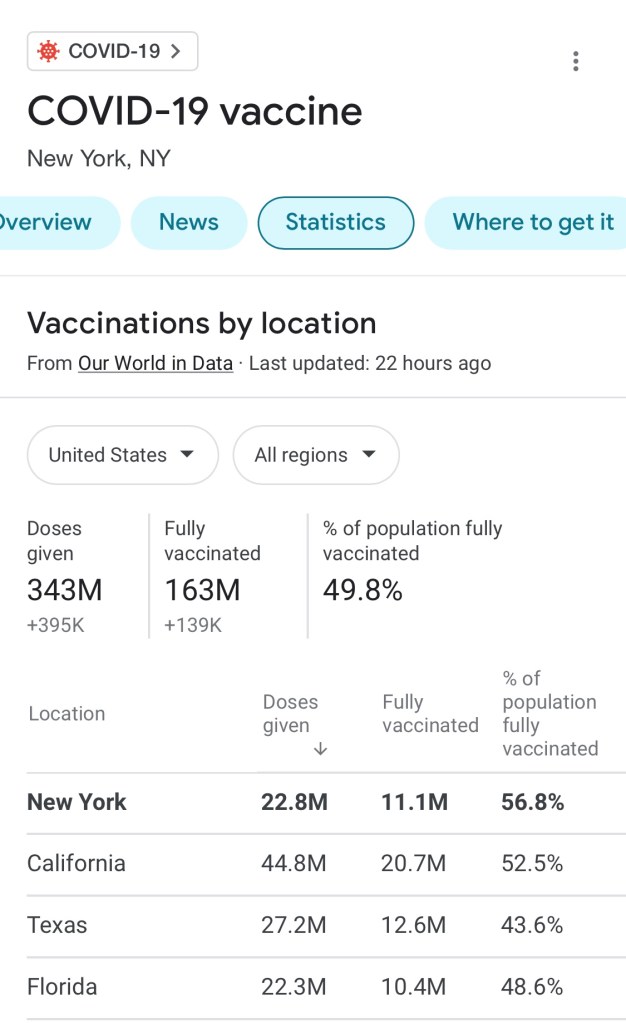Open the COVID-19 topic chip

112,52
